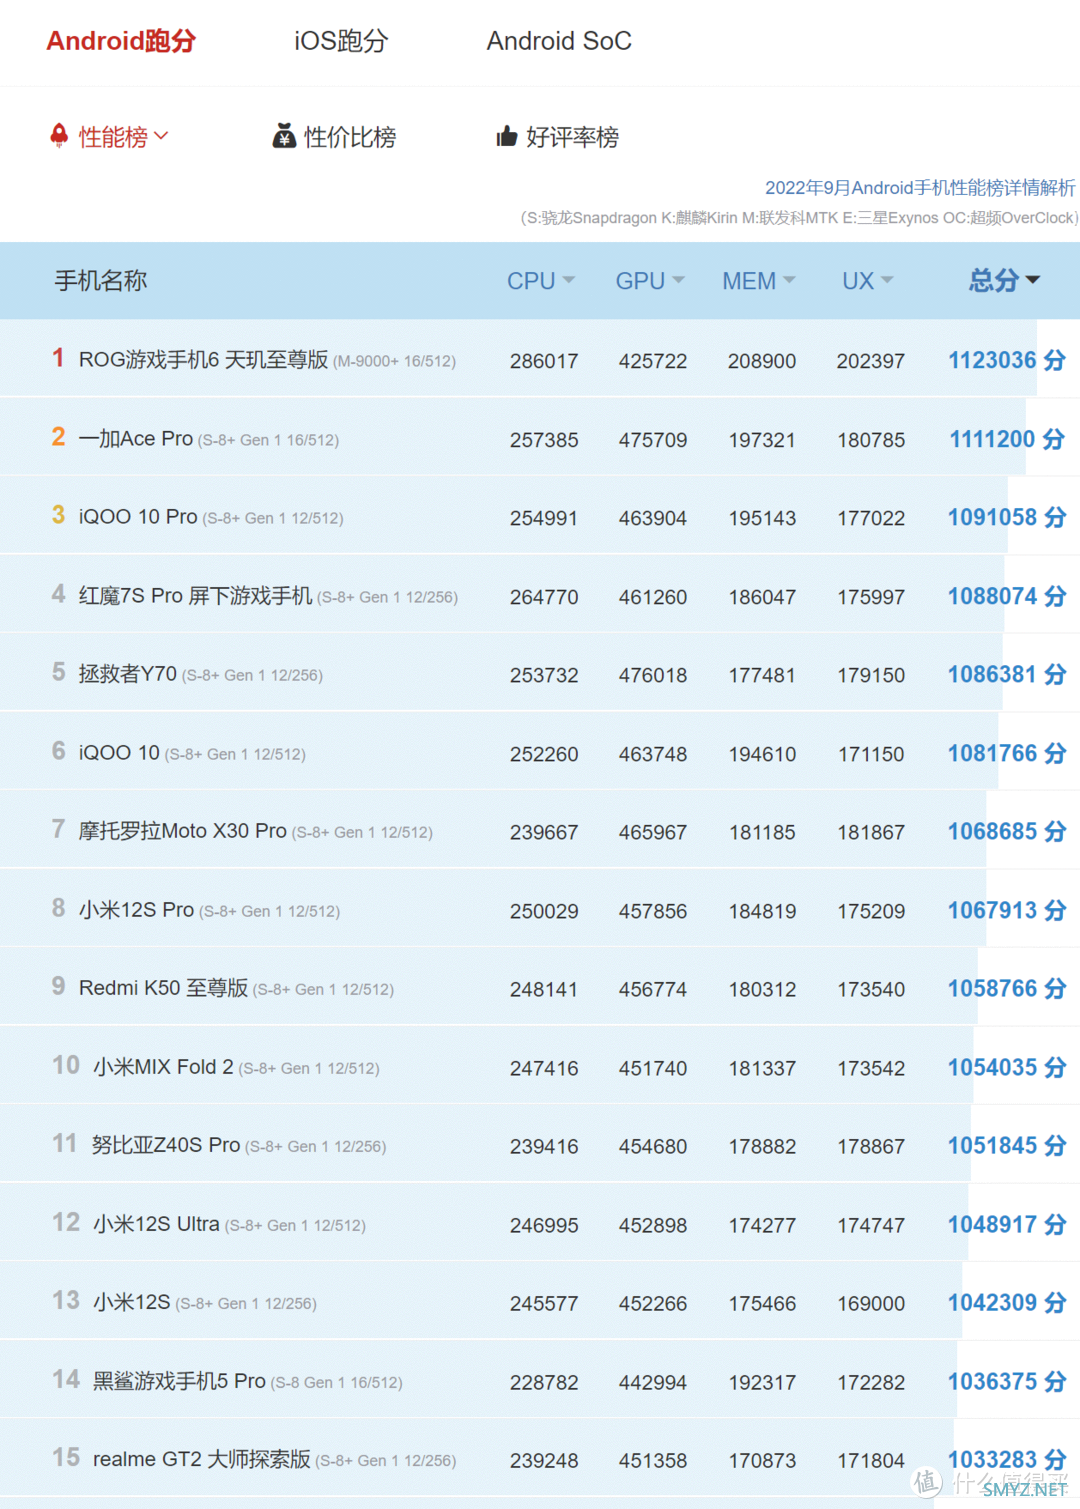
Task: Click MEM score 174277
Action: coord(762,1225)
